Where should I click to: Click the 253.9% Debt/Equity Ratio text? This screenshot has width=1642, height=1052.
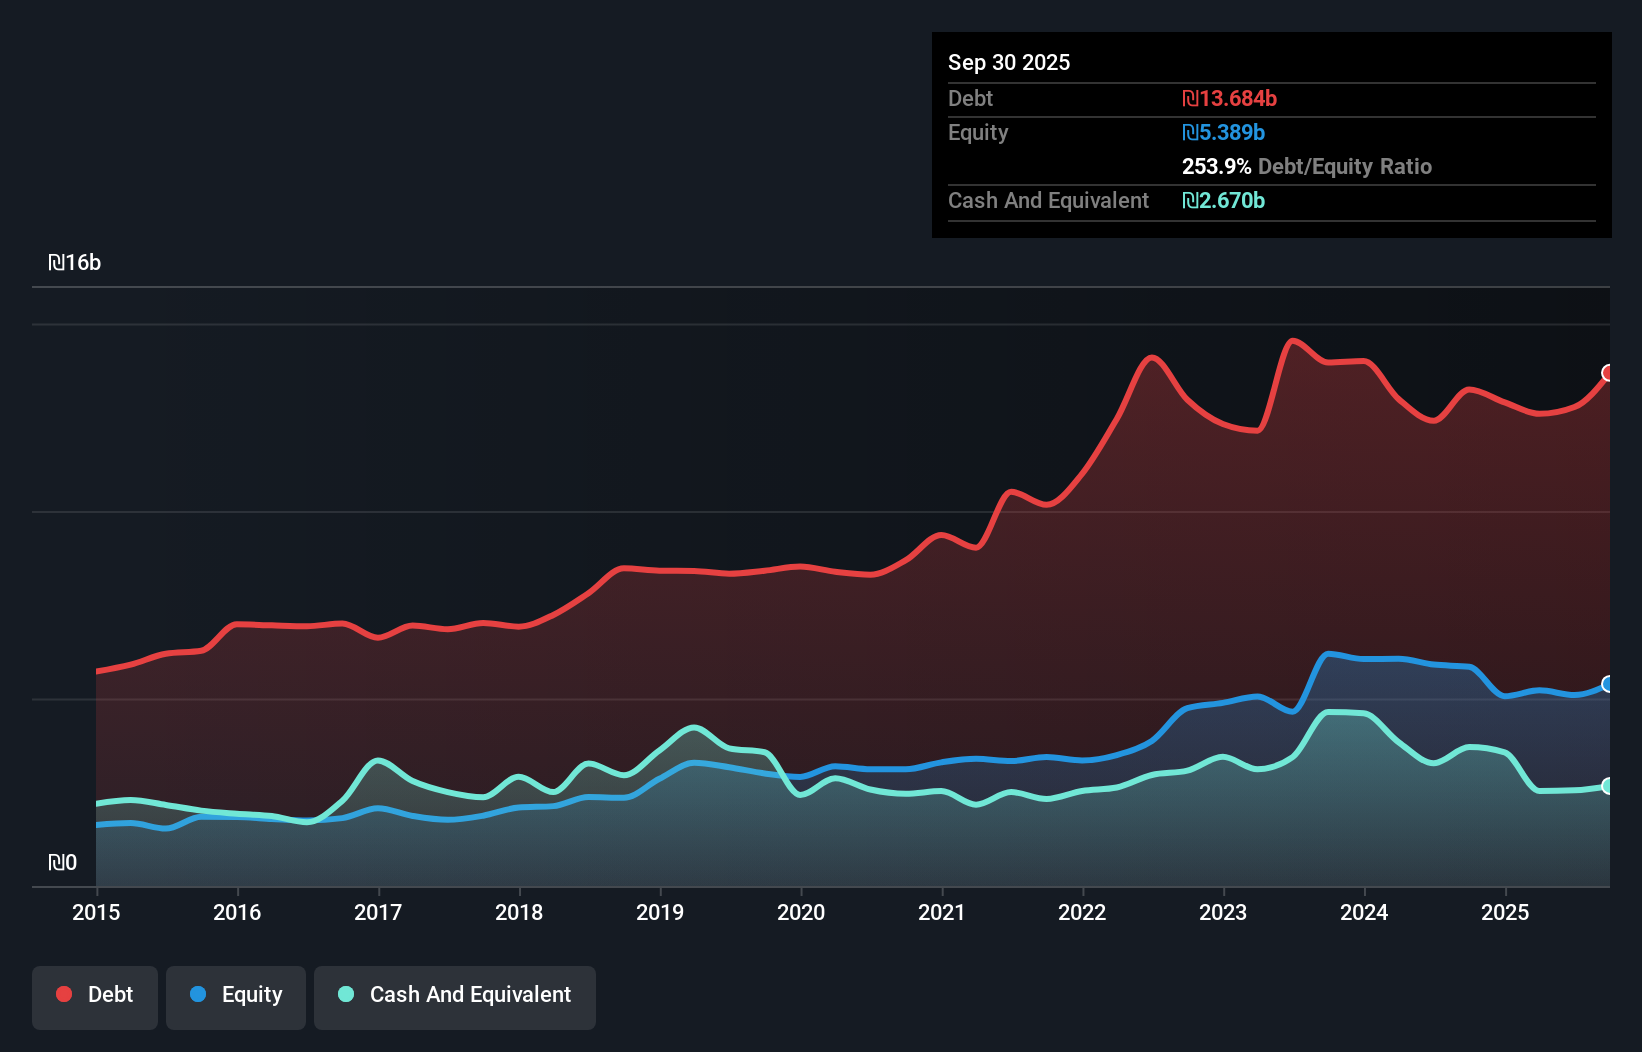coord(1307,166)
